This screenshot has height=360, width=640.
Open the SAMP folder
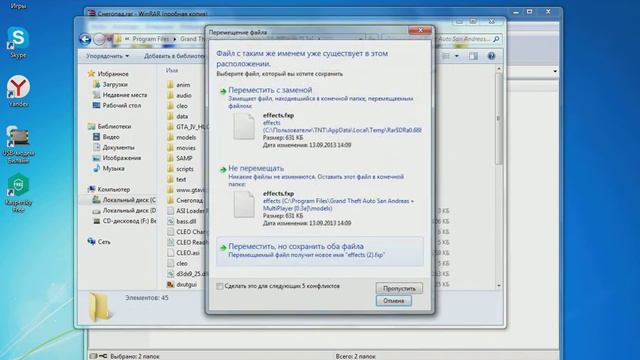pyautogui.click(x=180, y=158)
